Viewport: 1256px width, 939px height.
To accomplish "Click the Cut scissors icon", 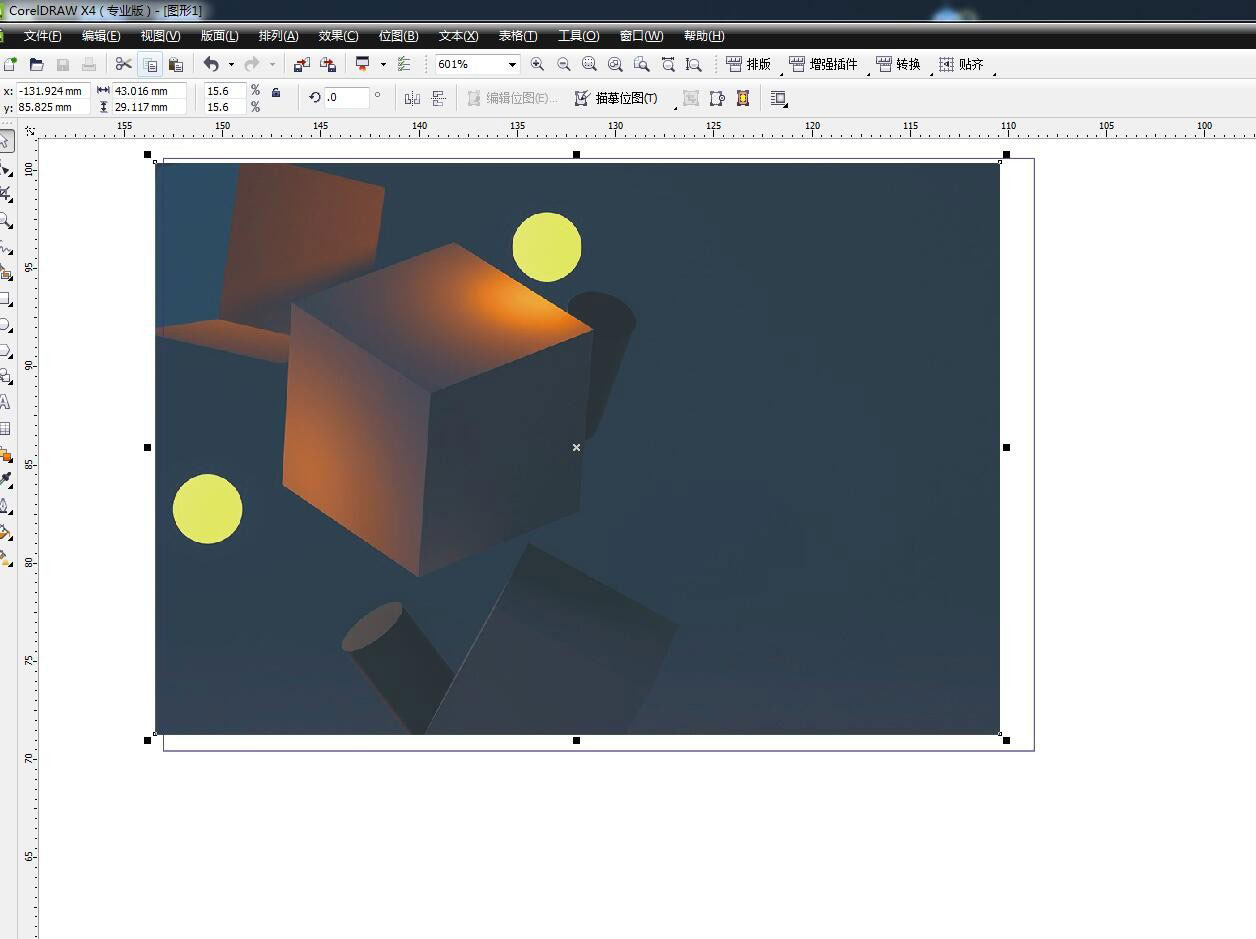I will coord(123,64).
